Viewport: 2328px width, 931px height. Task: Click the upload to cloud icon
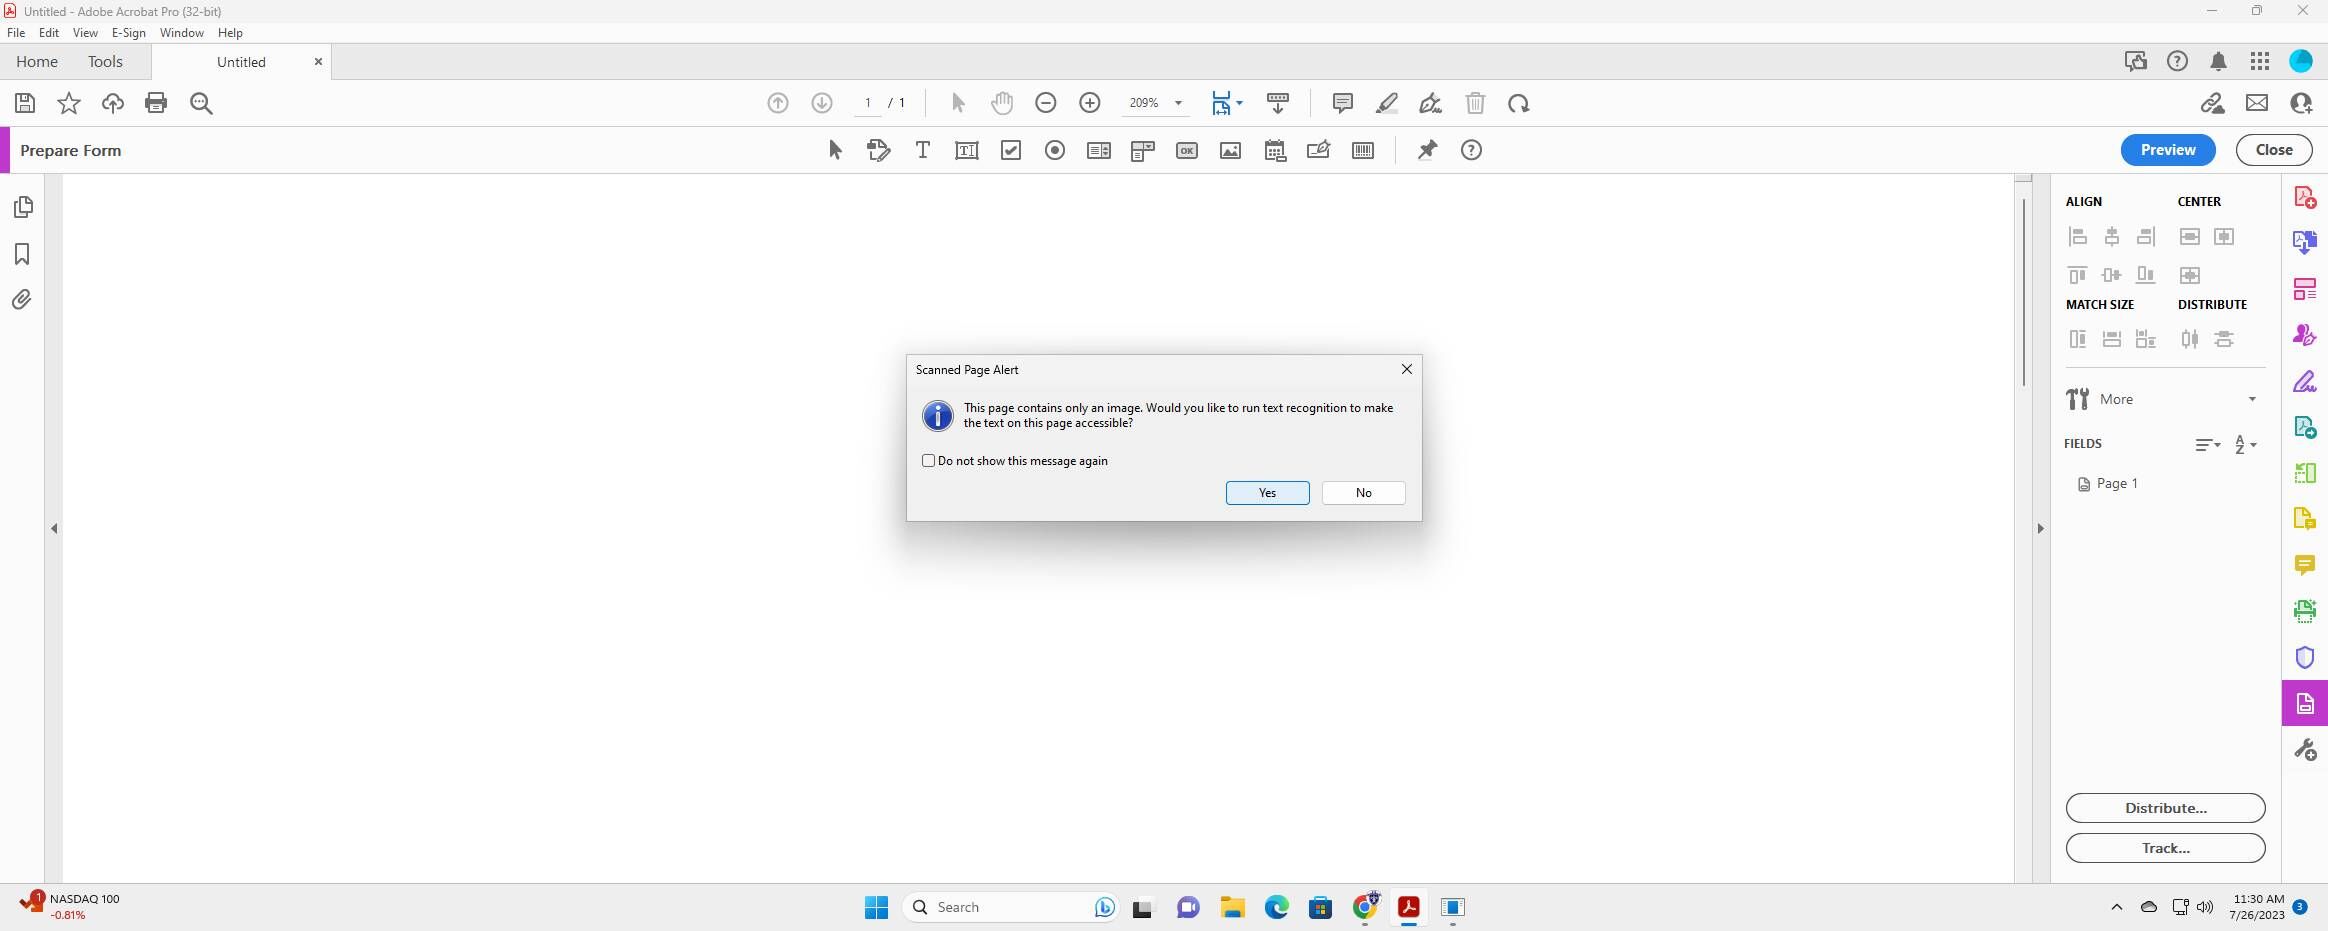coord(113,103)
